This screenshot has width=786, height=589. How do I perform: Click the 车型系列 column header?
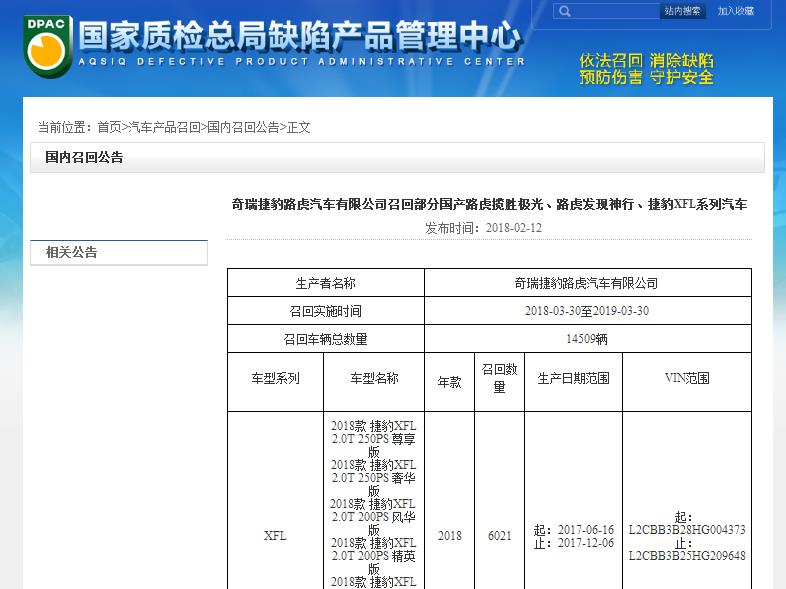[276, 382]
